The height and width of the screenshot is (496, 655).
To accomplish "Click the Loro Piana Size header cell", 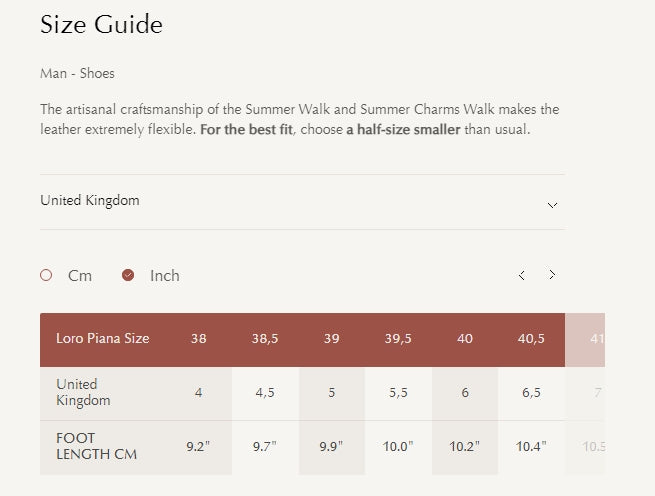I will pos(103,339).
